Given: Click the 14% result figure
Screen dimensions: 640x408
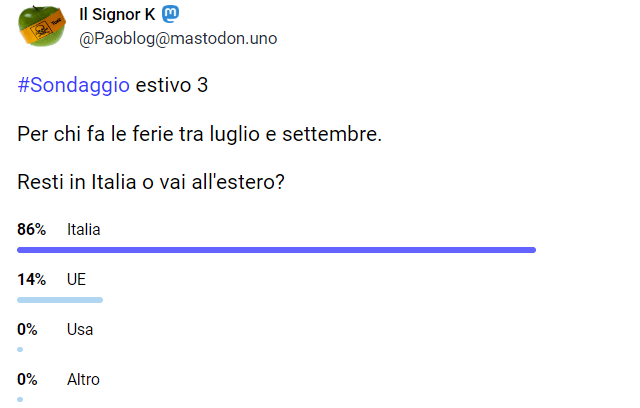Looking at the screenshot, I should (32, 280).
